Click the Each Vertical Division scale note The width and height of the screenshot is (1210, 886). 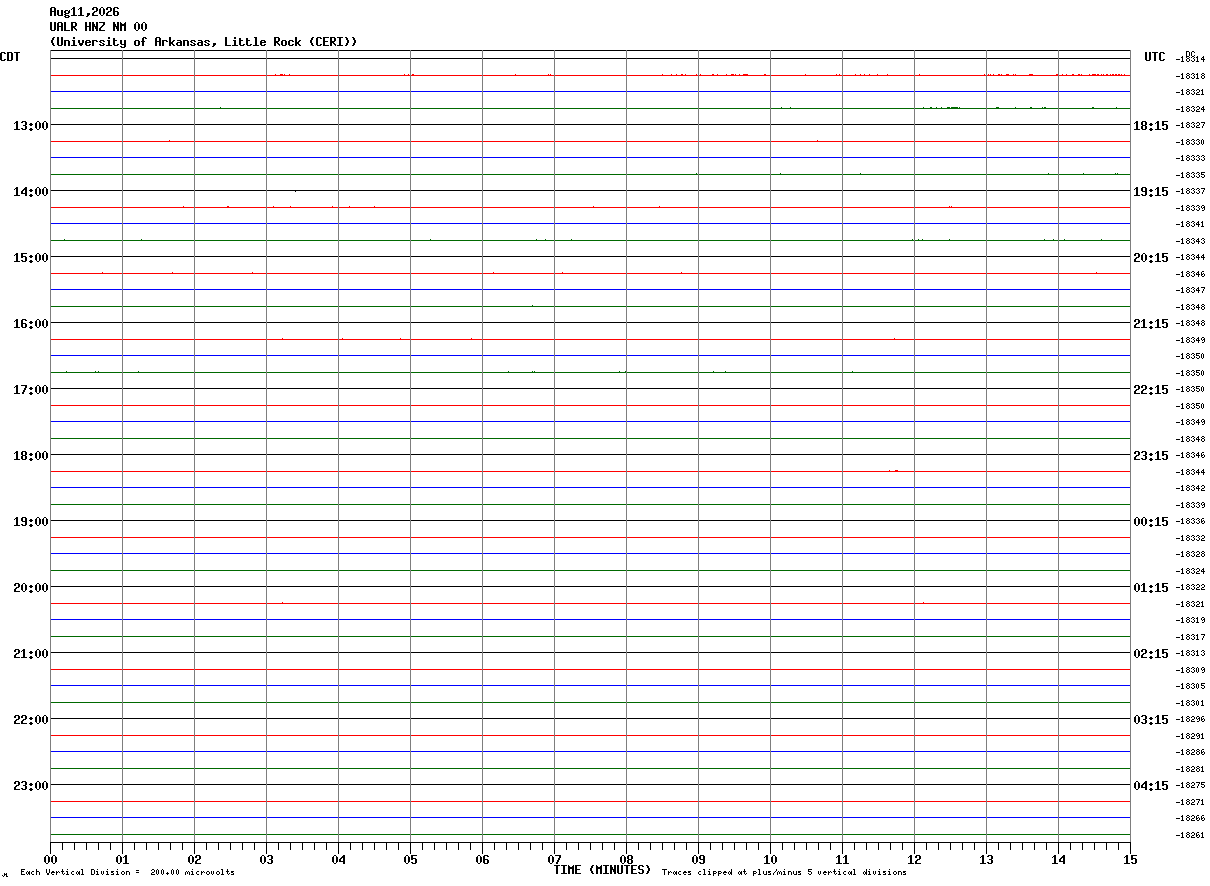coord(127,873)
